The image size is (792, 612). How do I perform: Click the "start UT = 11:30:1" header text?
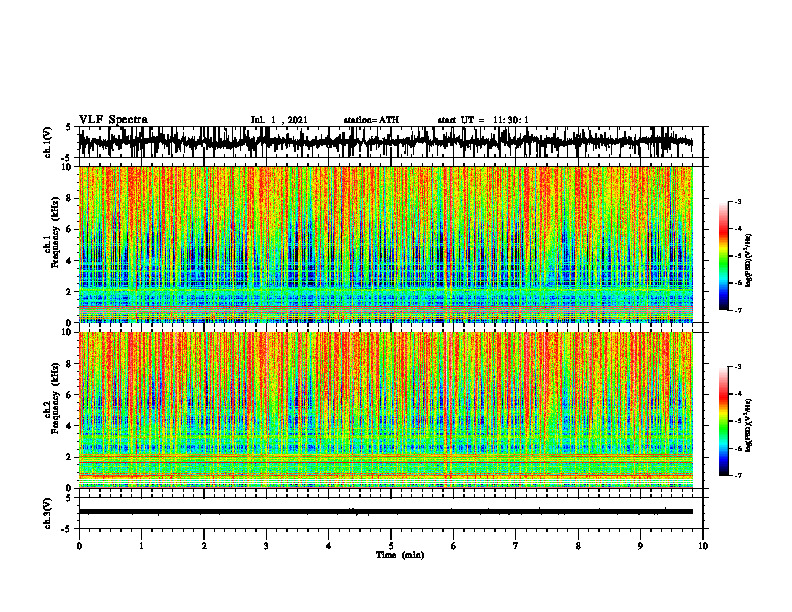point(483,120)
